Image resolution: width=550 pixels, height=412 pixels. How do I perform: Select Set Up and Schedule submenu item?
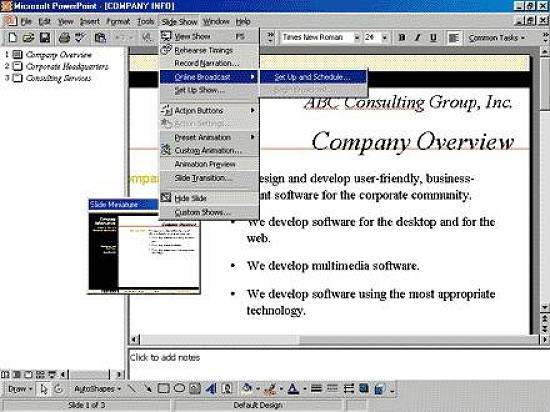click(x=313, y=77)
